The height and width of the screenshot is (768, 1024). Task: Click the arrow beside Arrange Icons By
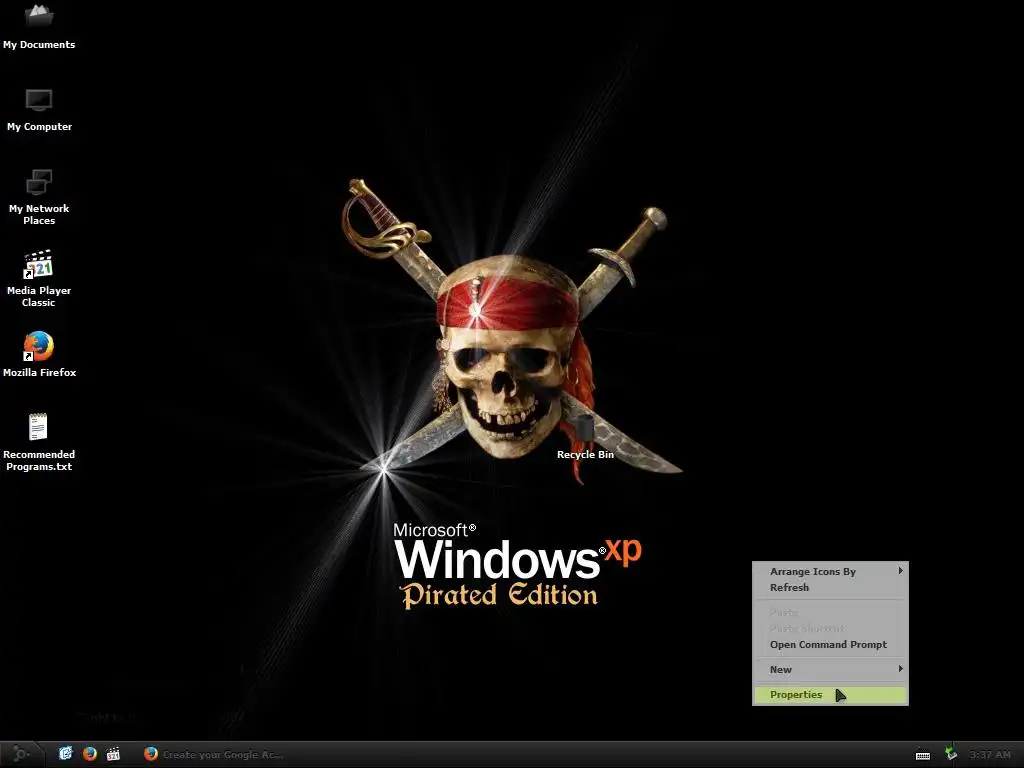[x=900, y=571]
